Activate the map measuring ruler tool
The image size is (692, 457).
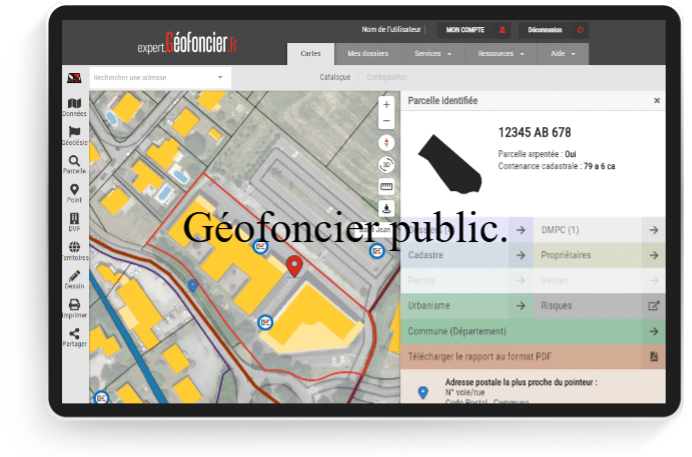(386, 187)
